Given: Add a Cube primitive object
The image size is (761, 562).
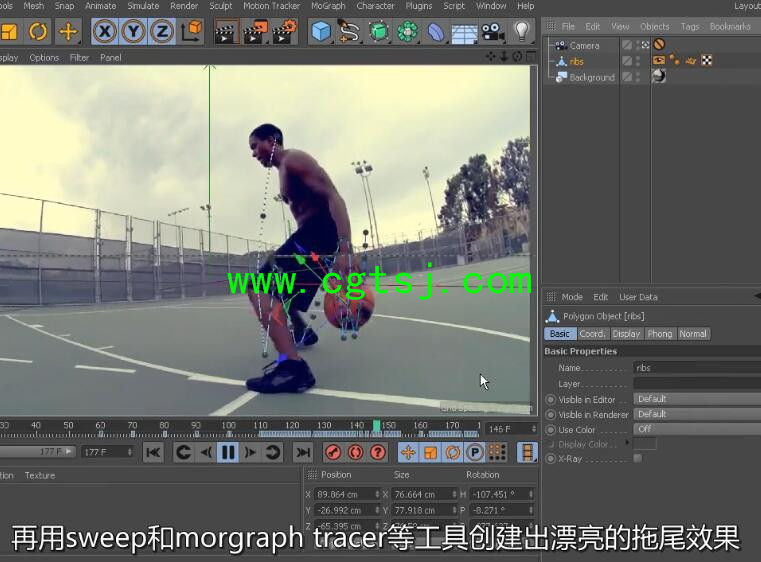Looking at the screenshot, I should [320, 32].
